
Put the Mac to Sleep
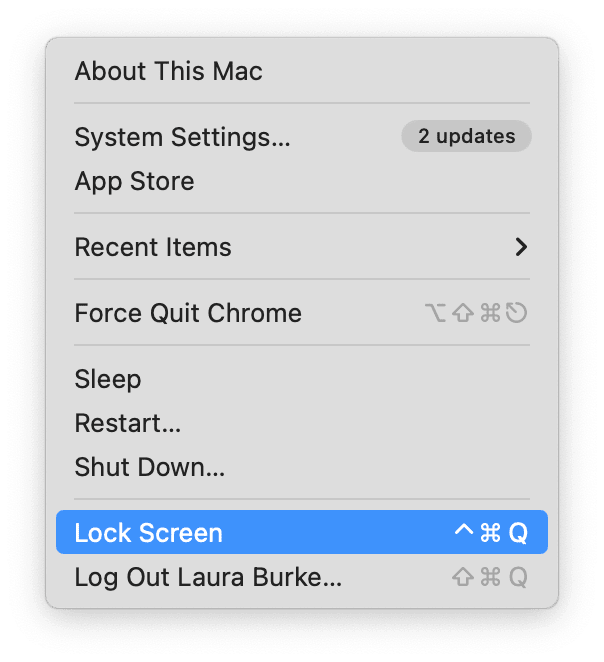pyautogui.click(x=108, y=380)
